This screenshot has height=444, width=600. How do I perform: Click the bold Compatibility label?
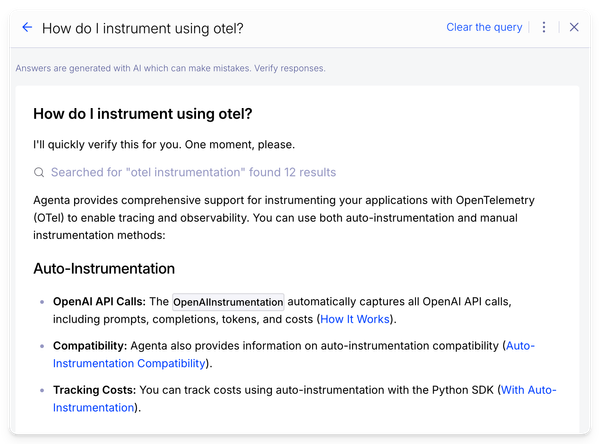tap(90, 345)
